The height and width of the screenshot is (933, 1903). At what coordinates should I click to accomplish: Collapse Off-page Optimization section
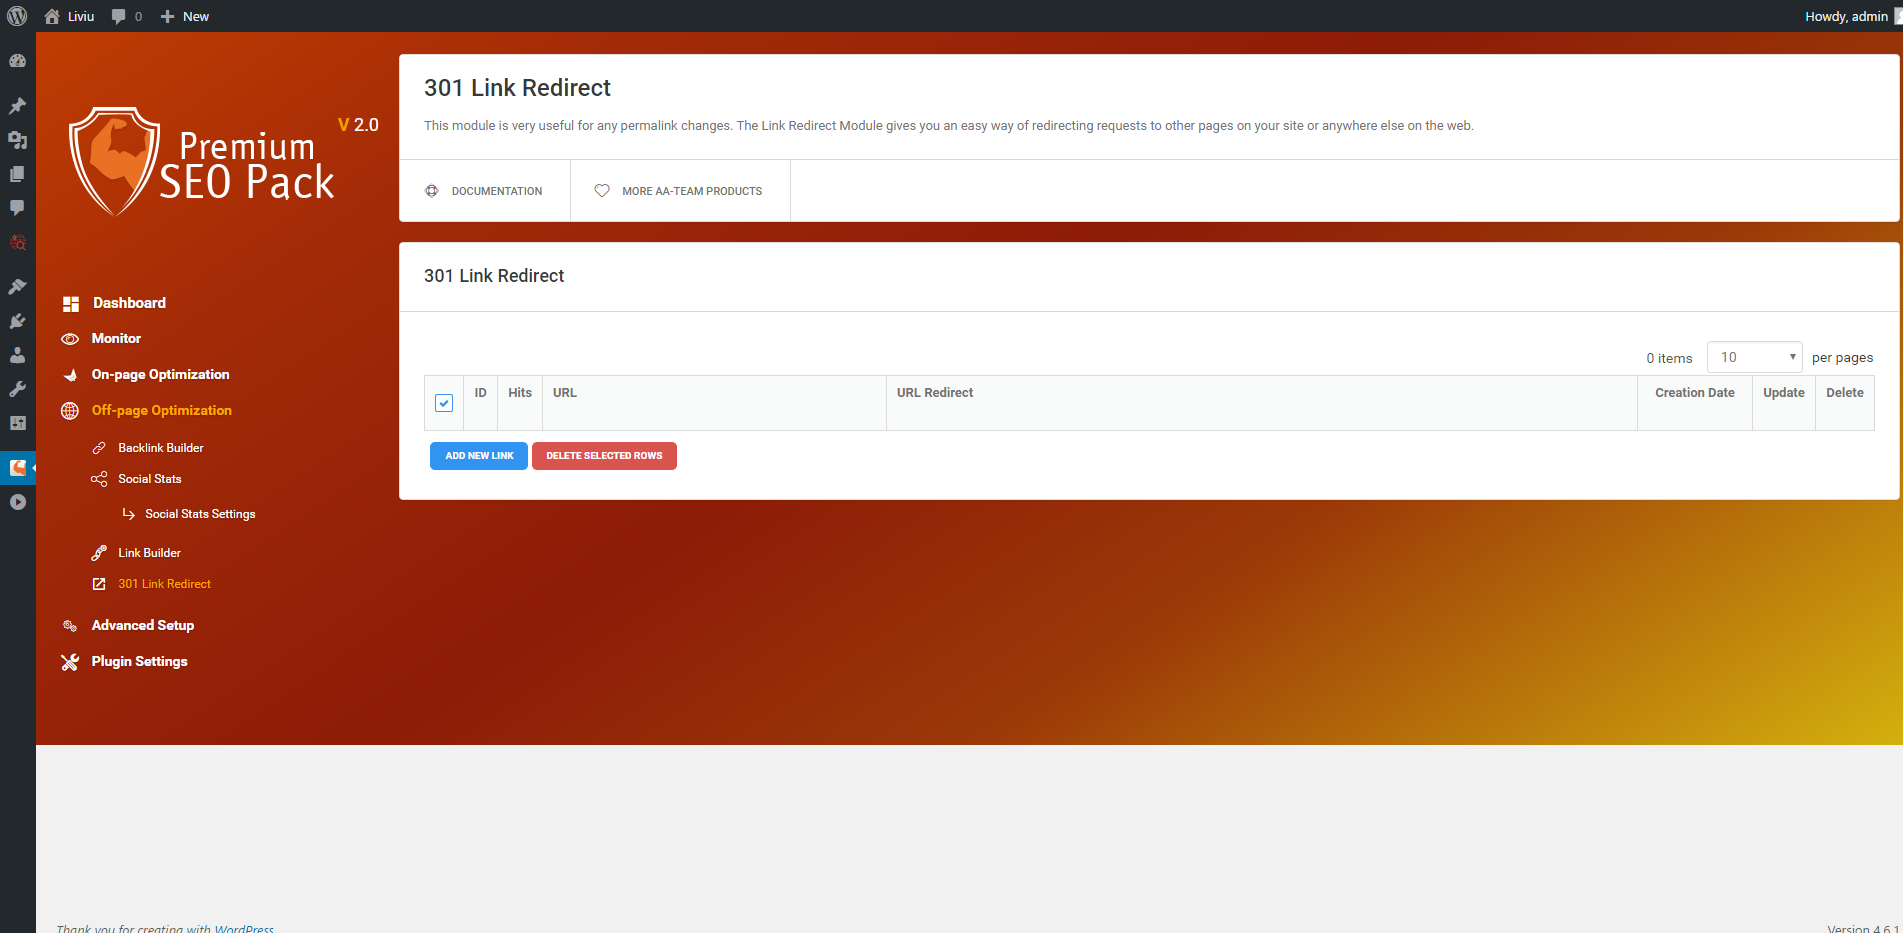(161, 411)
